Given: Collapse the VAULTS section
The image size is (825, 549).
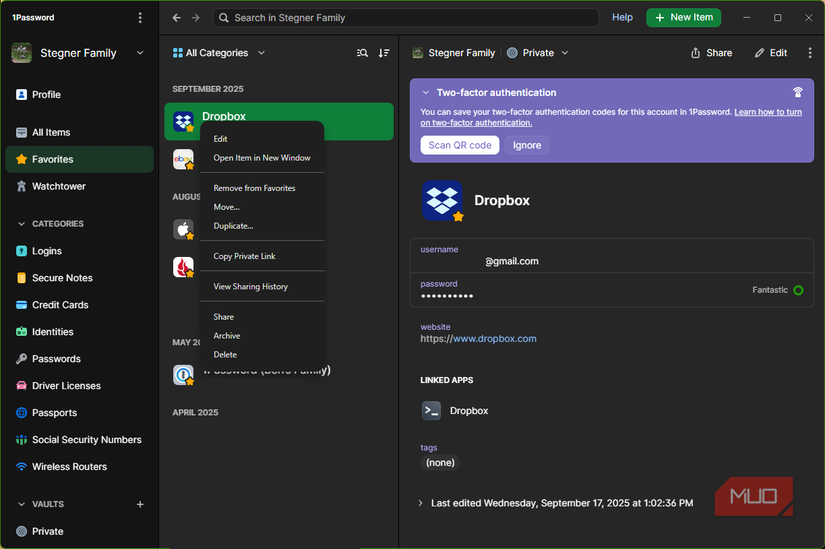Looking at the screenshot, I should point(22,504).
